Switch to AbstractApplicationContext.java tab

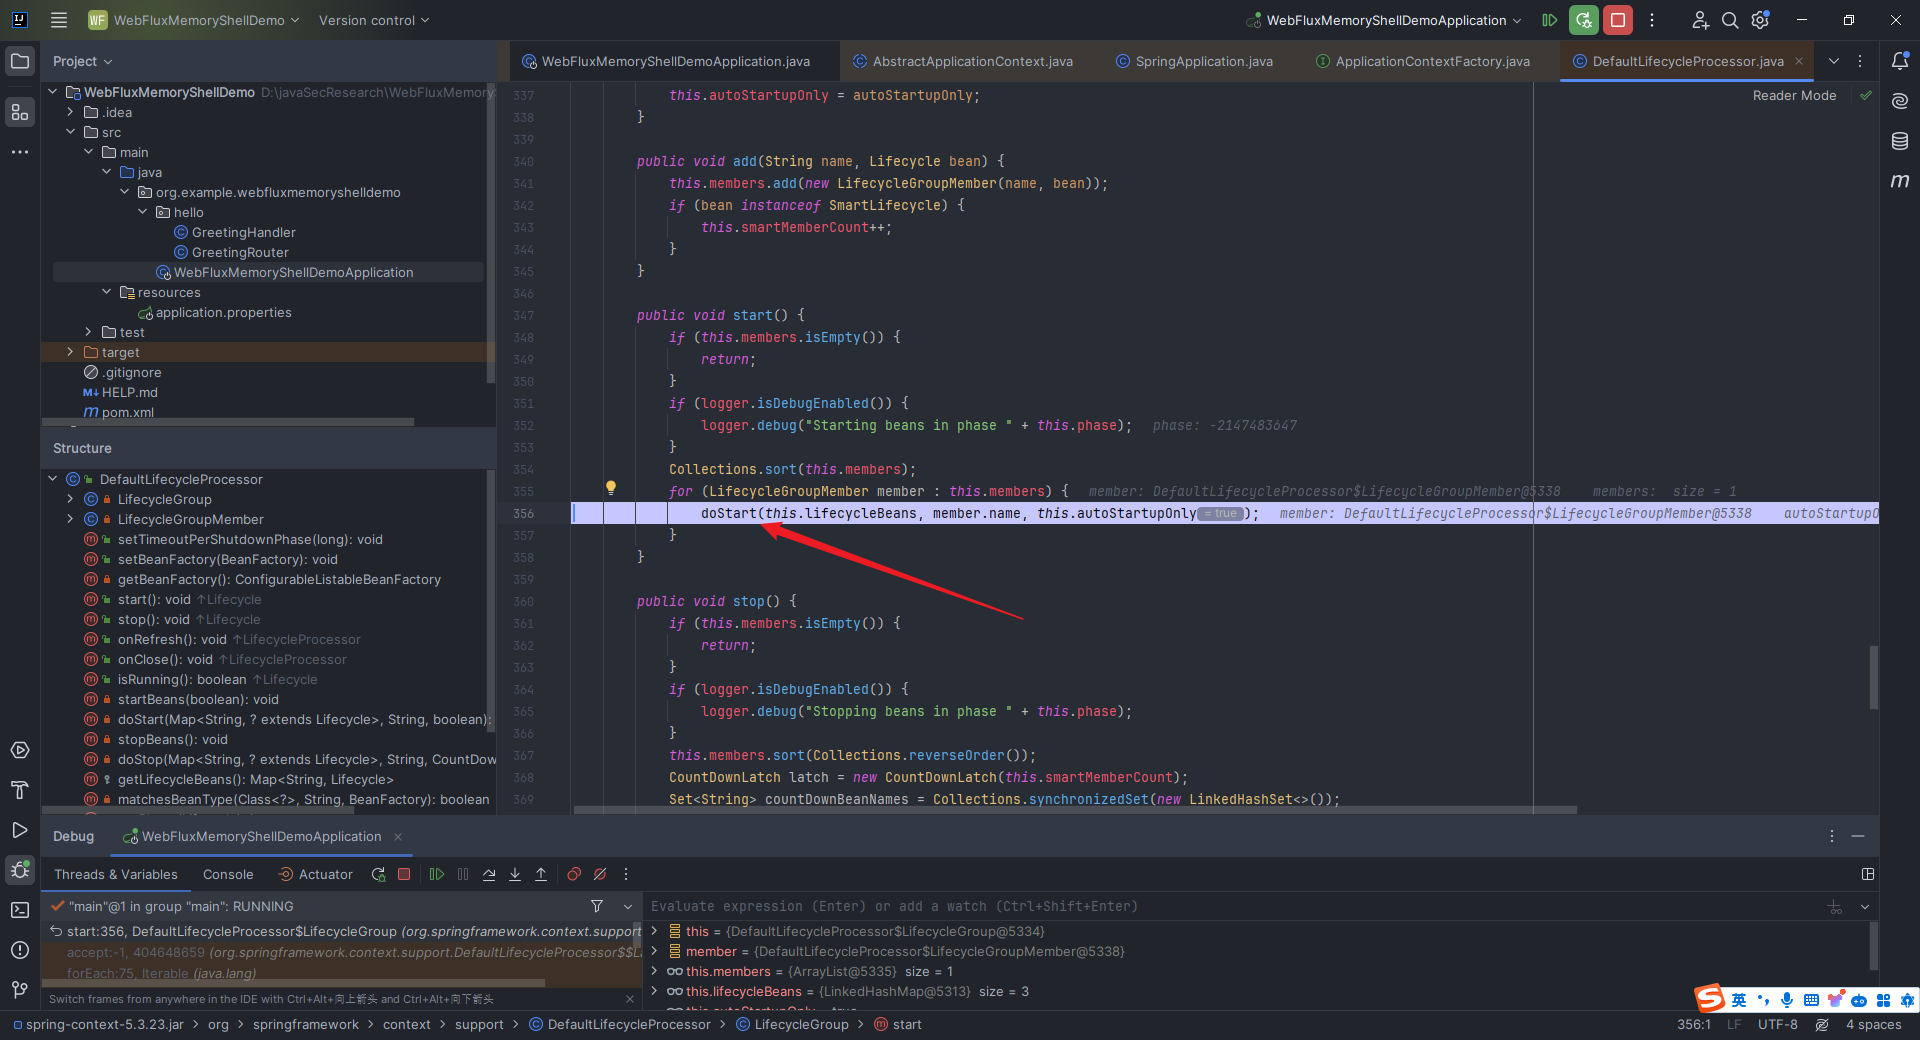click(x=963, y=61)
